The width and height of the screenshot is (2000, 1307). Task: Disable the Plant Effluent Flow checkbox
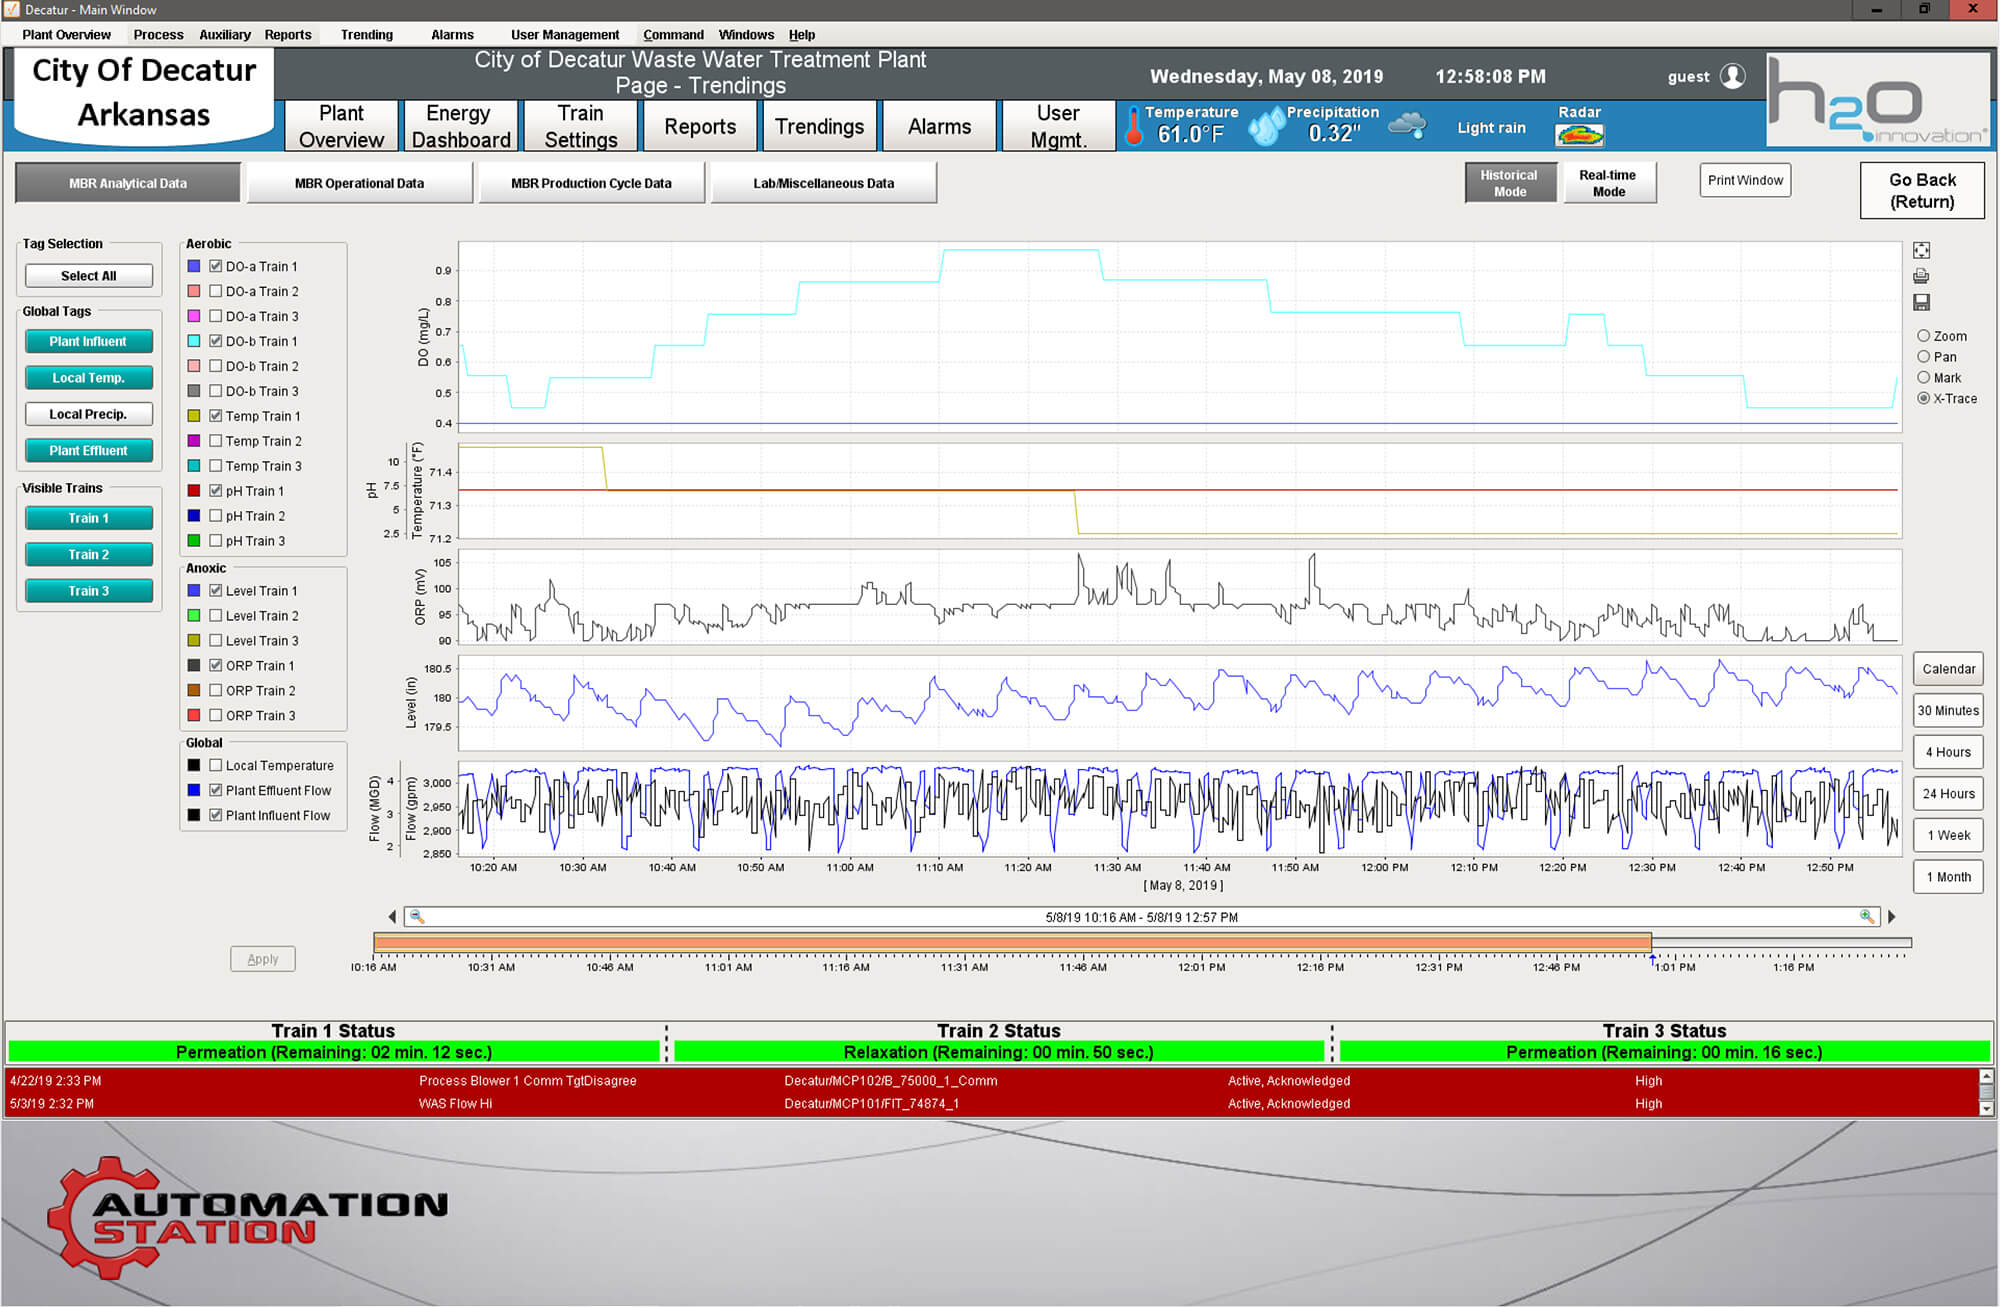(216, 790)
